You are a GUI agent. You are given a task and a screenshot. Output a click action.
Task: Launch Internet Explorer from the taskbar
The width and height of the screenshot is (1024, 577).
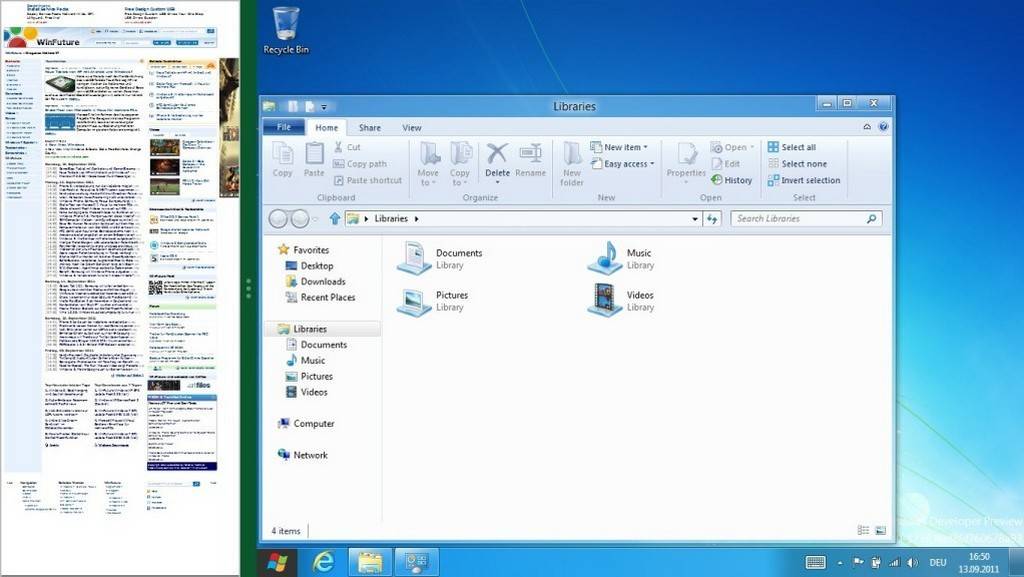324,562
